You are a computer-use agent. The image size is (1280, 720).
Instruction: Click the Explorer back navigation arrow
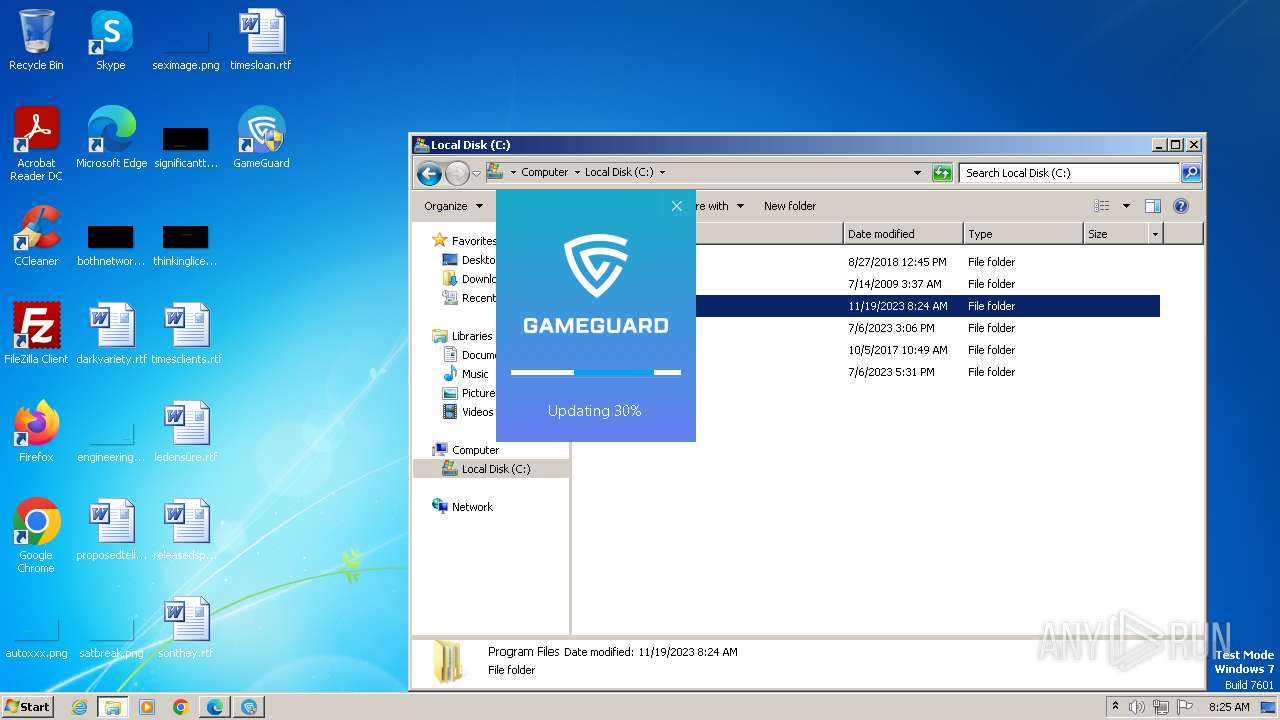430,173
